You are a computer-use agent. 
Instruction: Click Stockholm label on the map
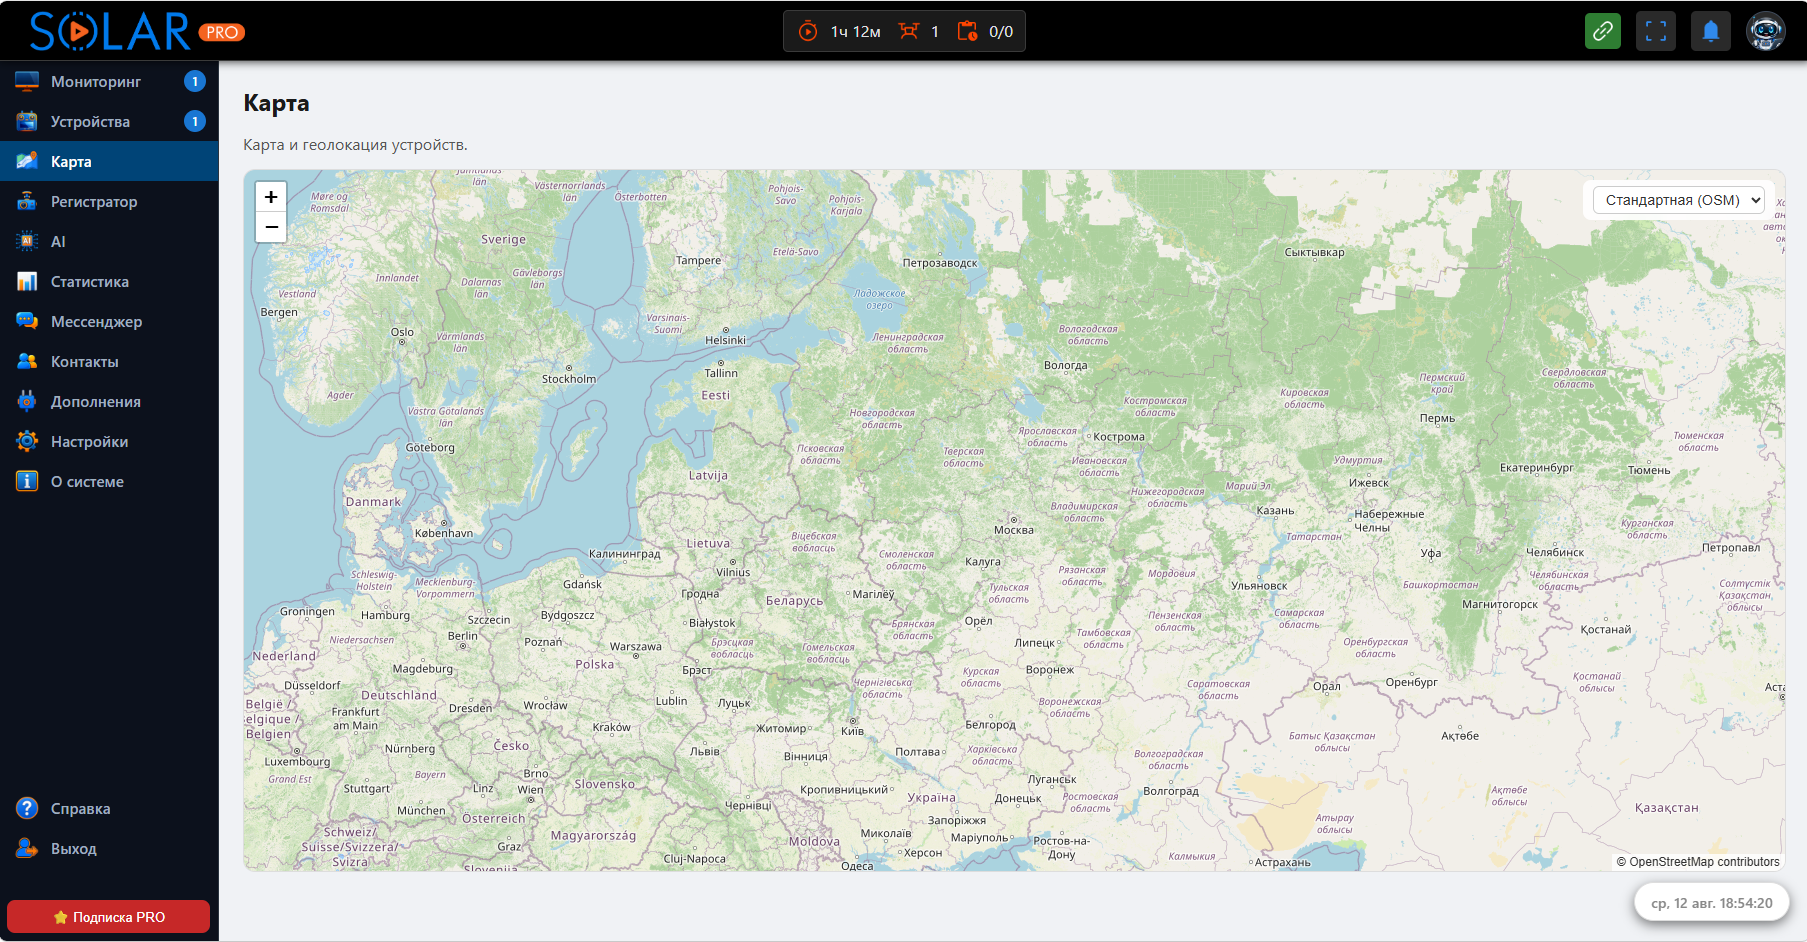click(x=569, y=379)
